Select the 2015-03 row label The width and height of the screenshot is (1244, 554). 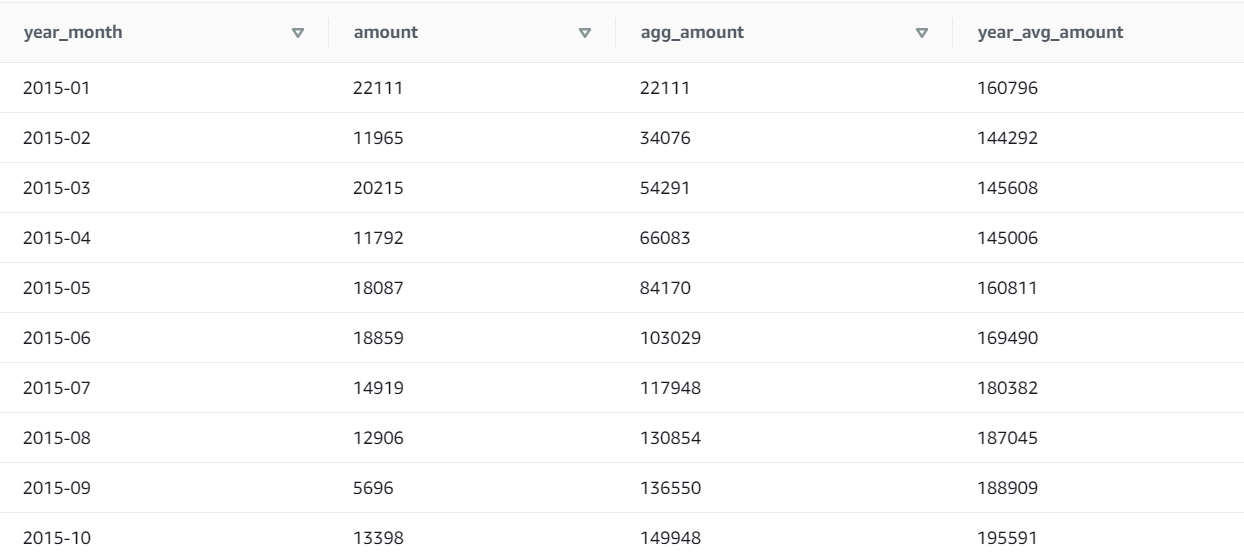57,188
